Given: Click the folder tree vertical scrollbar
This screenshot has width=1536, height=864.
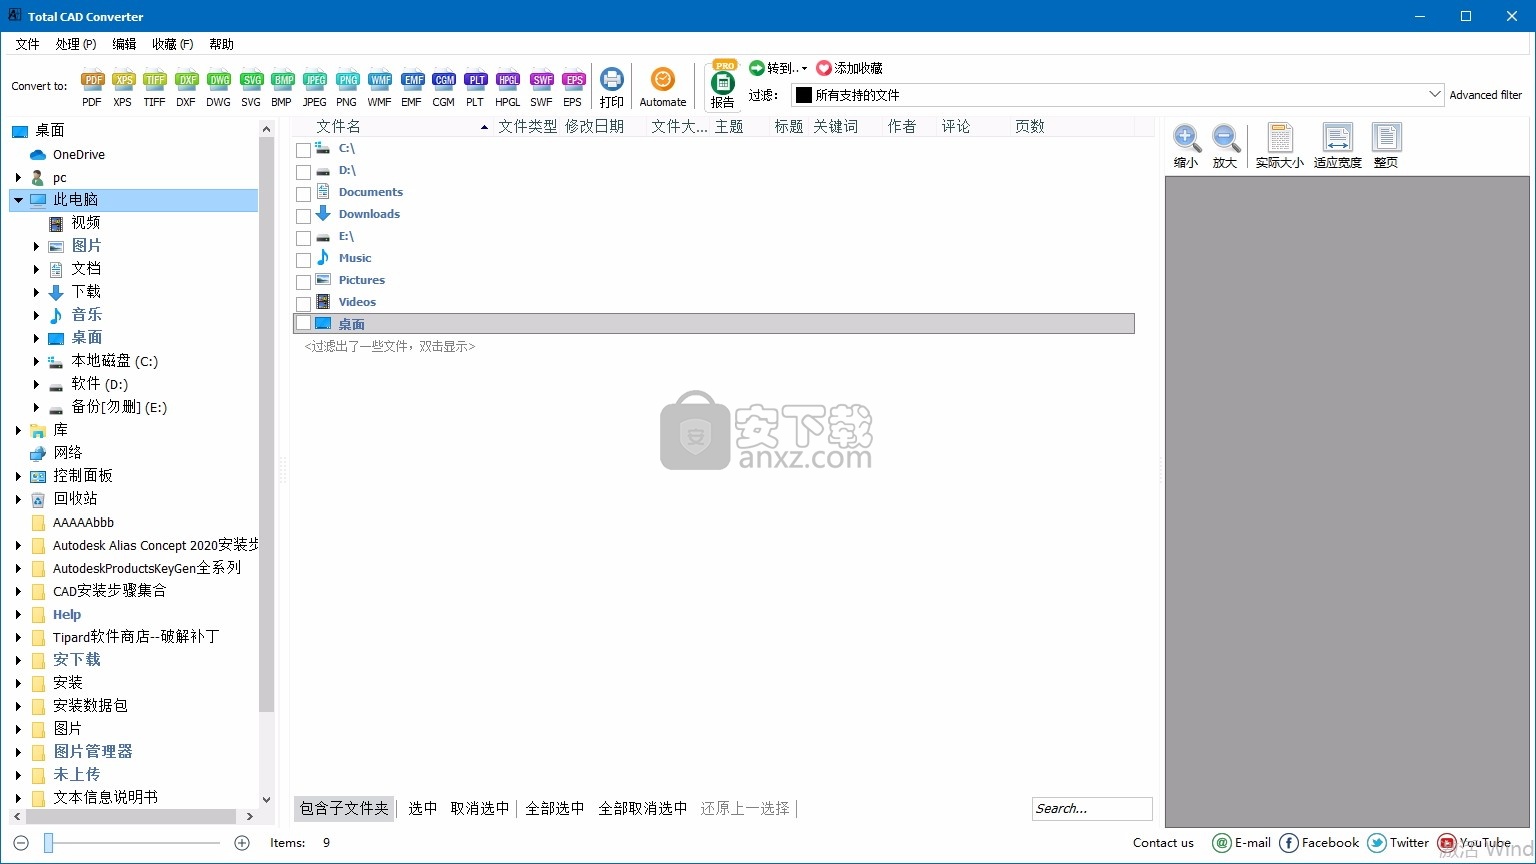Looking at the screenshot, I should click(266, 424).
